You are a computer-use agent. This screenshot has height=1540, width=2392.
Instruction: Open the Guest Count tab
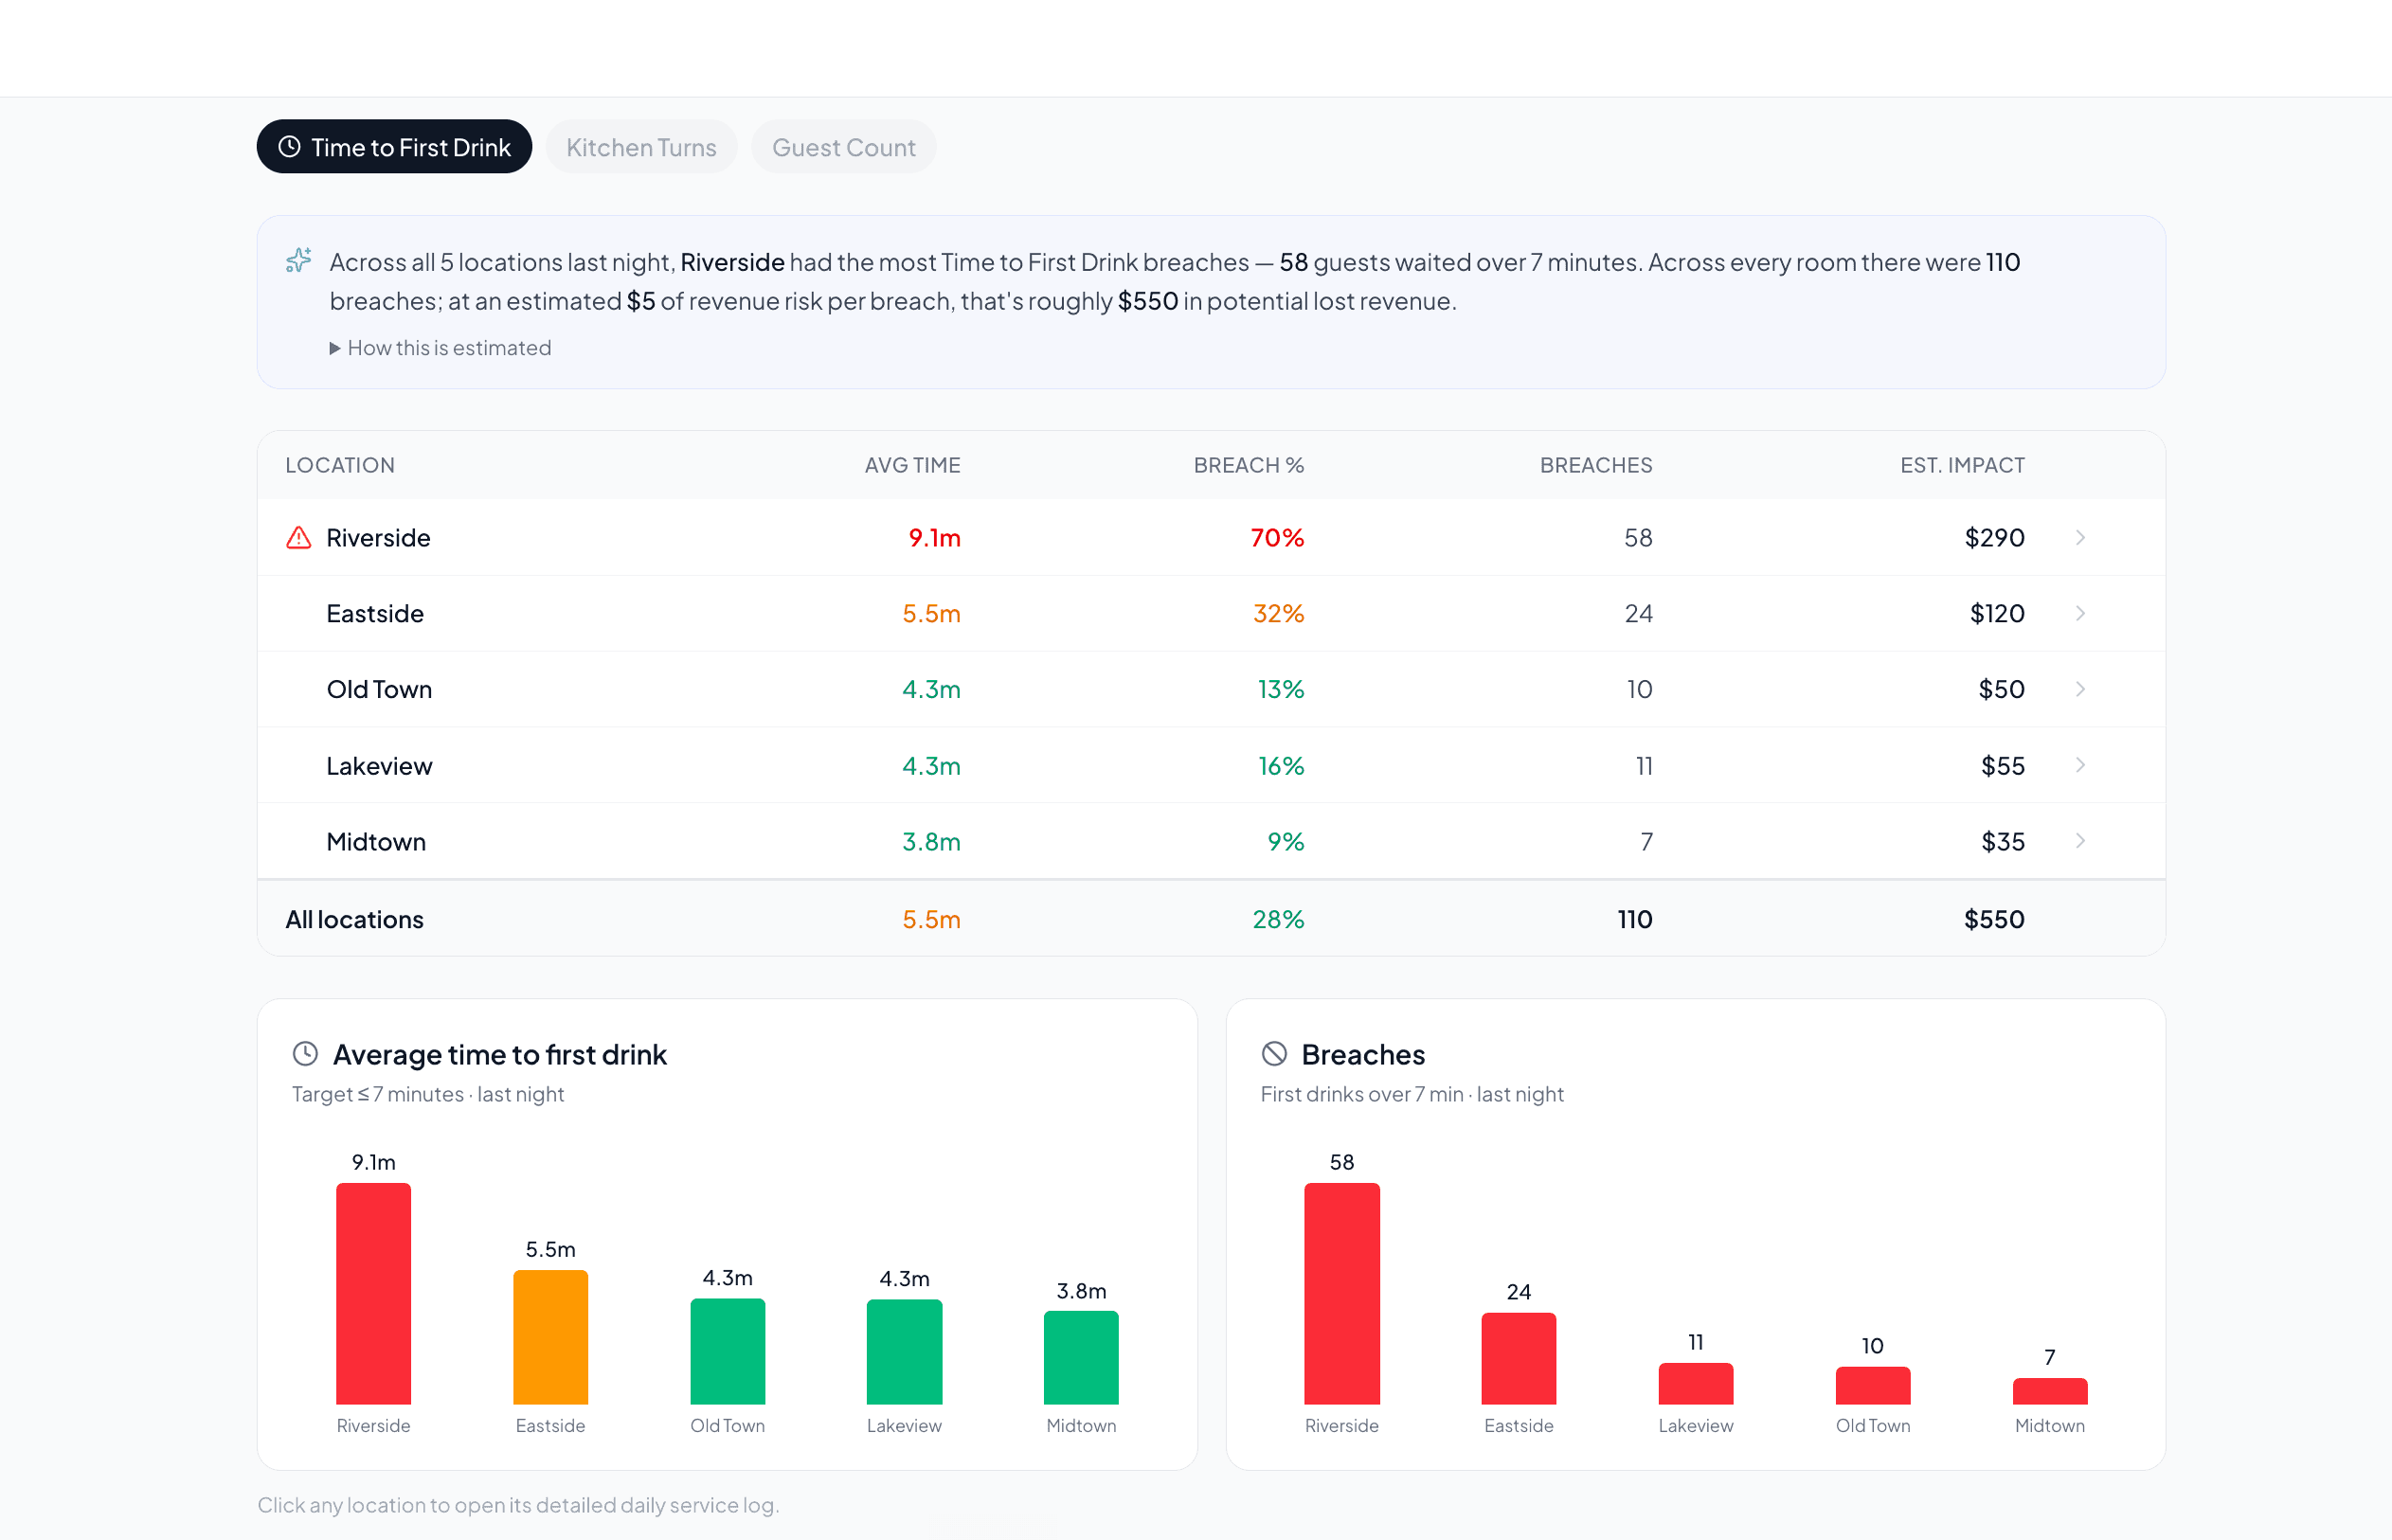[843, 147]
